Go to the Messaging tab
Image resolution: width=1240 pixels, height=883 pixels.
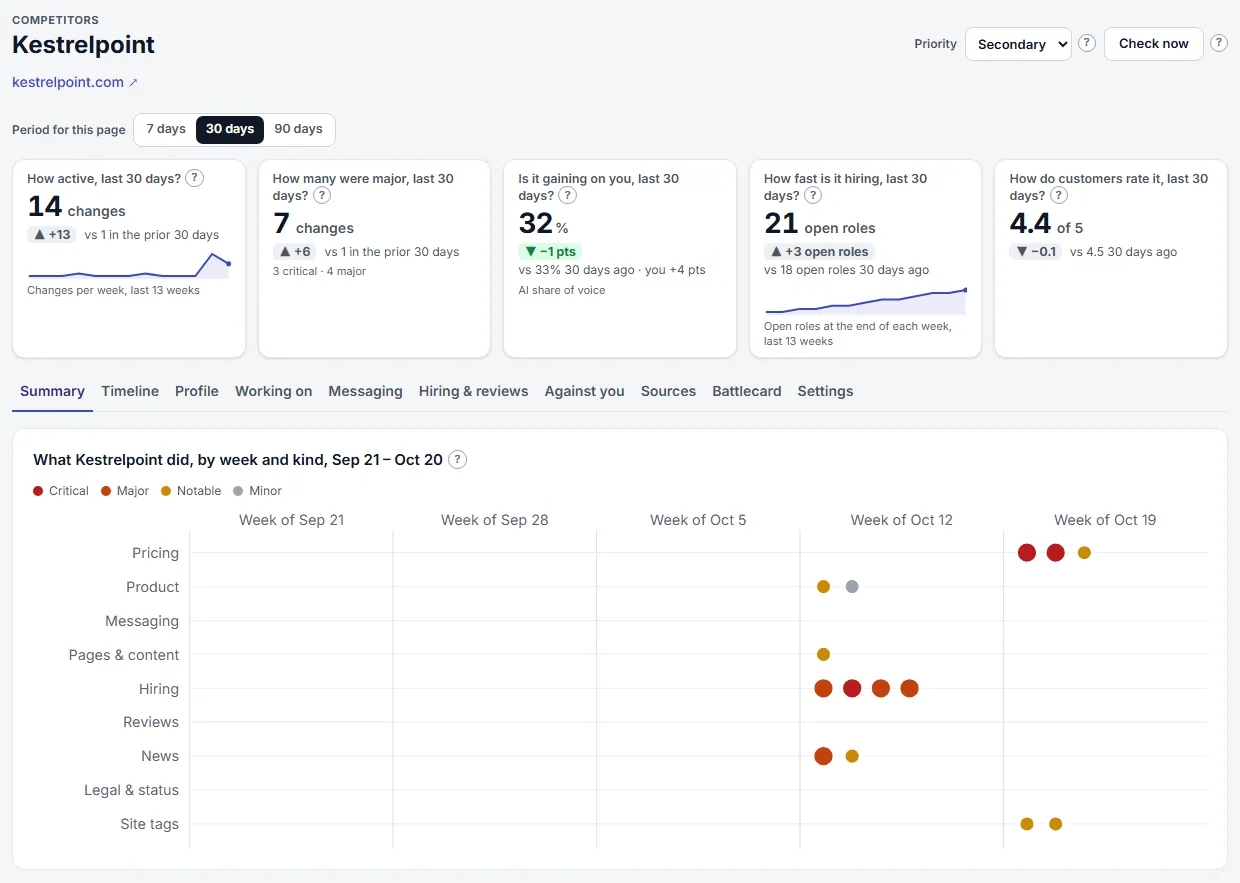[x=365, y=391]
